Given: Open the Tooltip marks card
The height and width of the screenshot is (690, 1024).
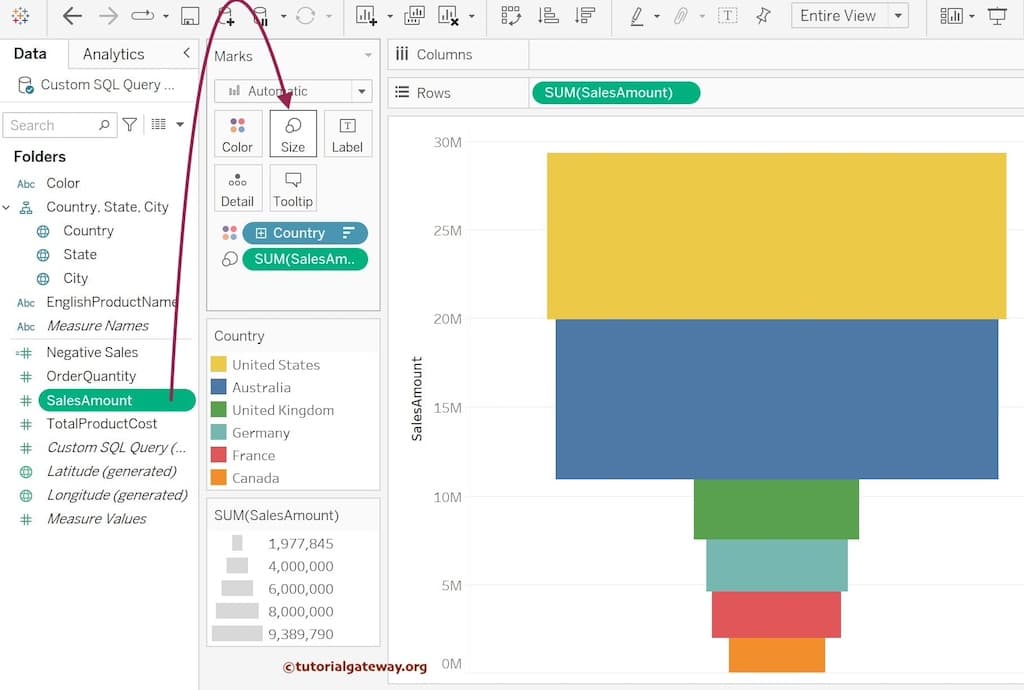Looking at the screenshot, I should coord(293,188).
